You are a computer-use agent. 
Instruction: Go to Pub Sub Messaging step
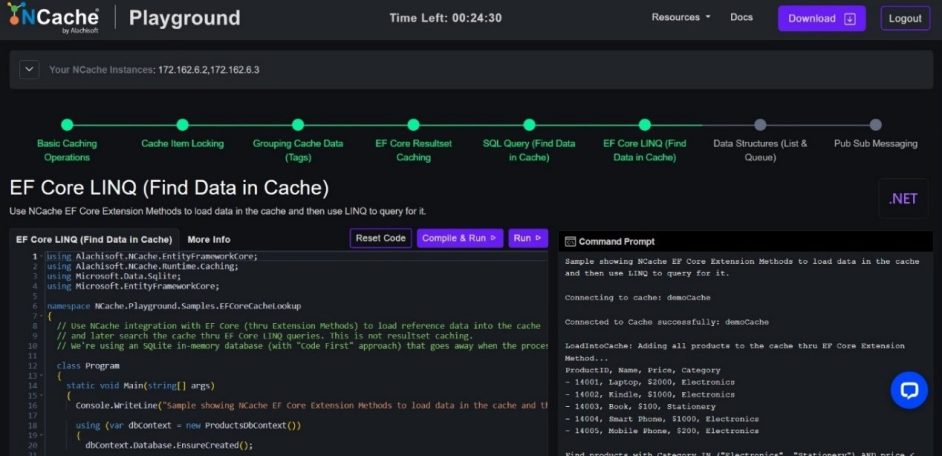coord(875,124)
